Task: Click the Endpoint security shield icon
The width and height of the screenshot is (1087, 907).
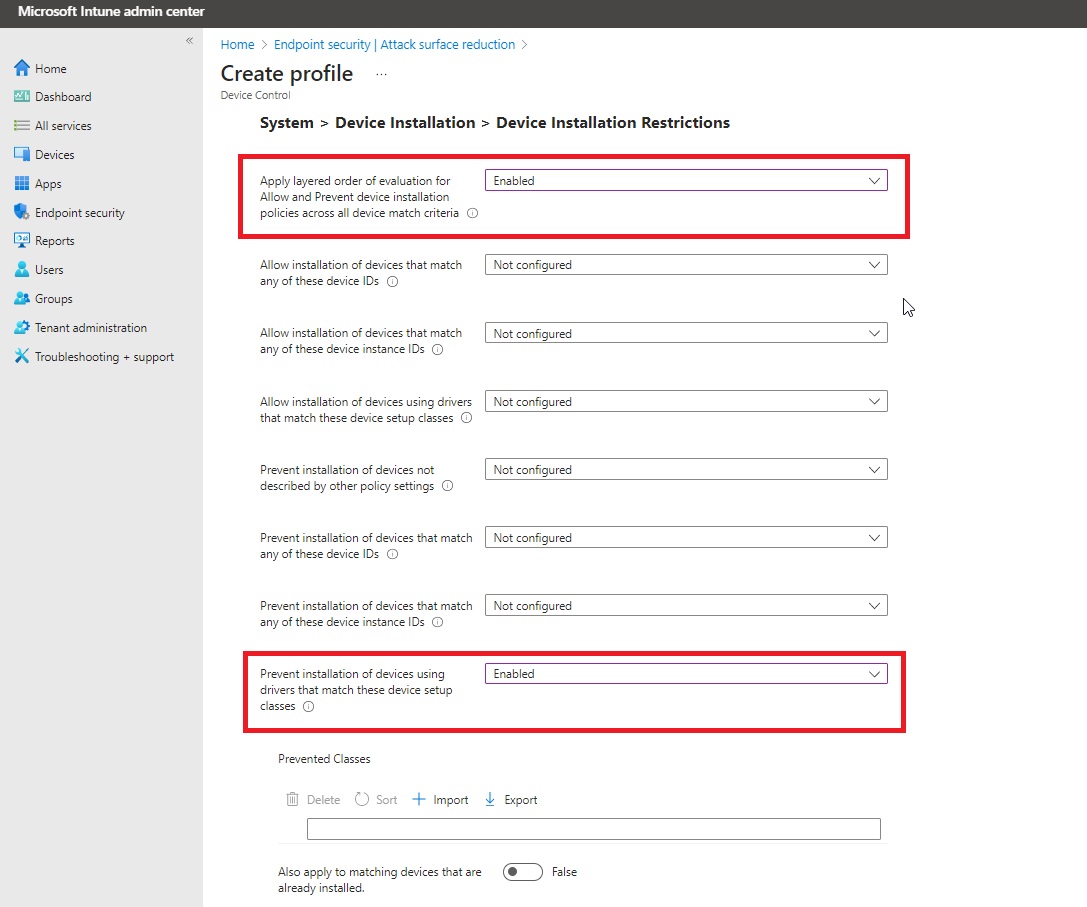Action: [22, 212]
